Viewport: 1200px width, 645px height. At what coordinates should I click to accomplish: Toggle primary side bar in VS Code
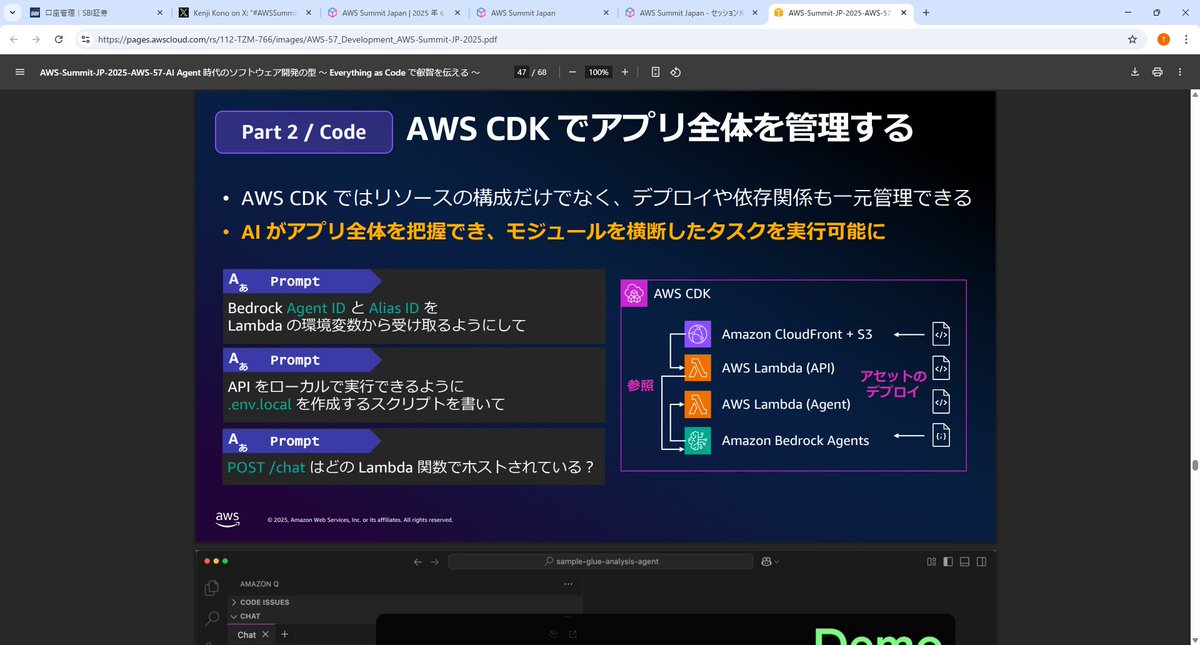tap(948, 561)
